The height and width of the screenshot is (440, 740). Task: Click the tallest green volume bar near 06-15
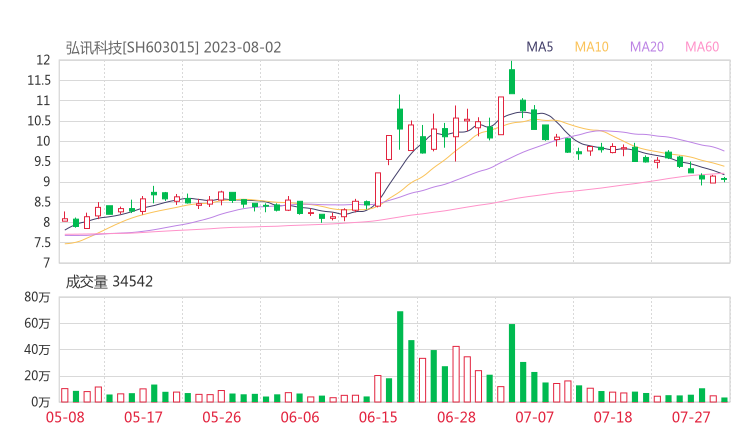400,357
